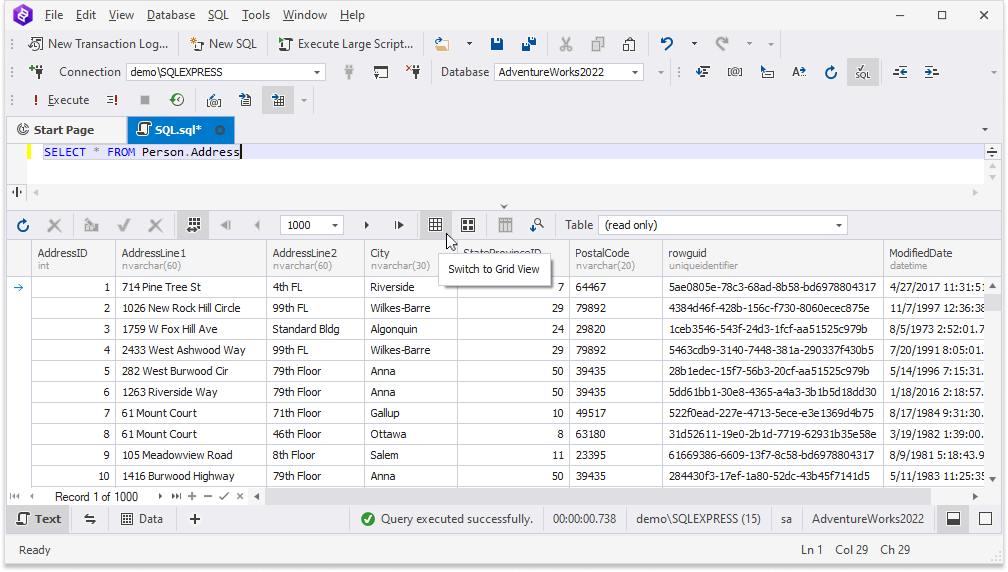The width and height of the screenshot is (1008, 572).
Task: Expand the Open file dropdown arrow
Action: click(x=469, y=44)
